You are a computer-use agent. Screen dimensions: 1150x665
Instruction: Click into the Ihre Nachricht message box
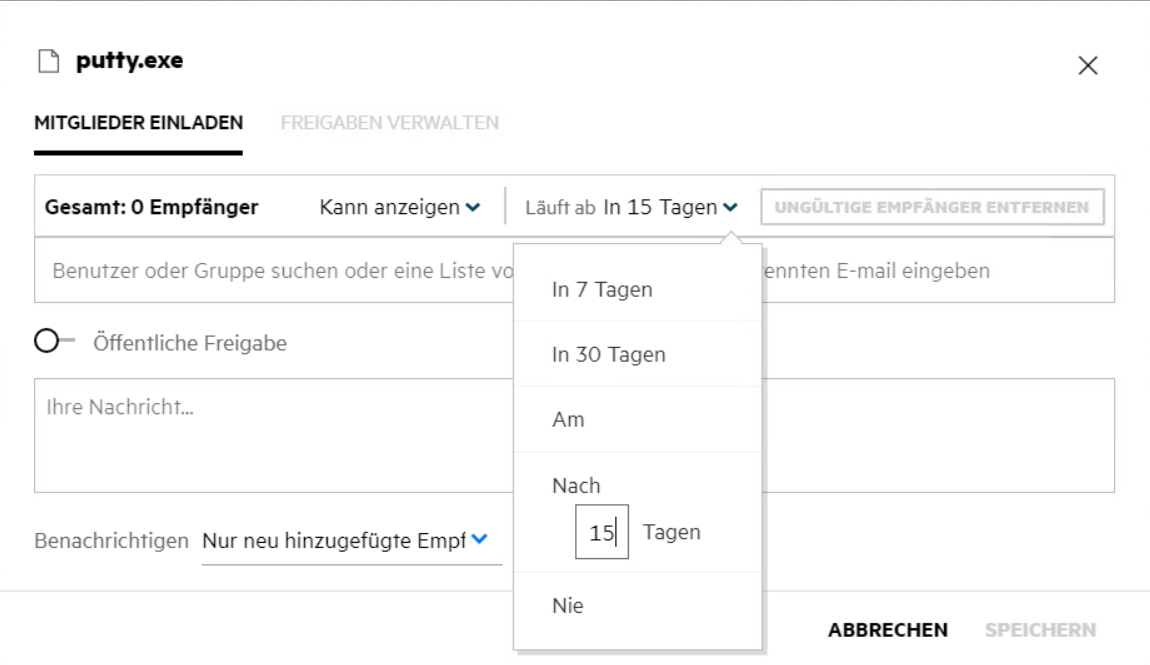pos(270,435)
